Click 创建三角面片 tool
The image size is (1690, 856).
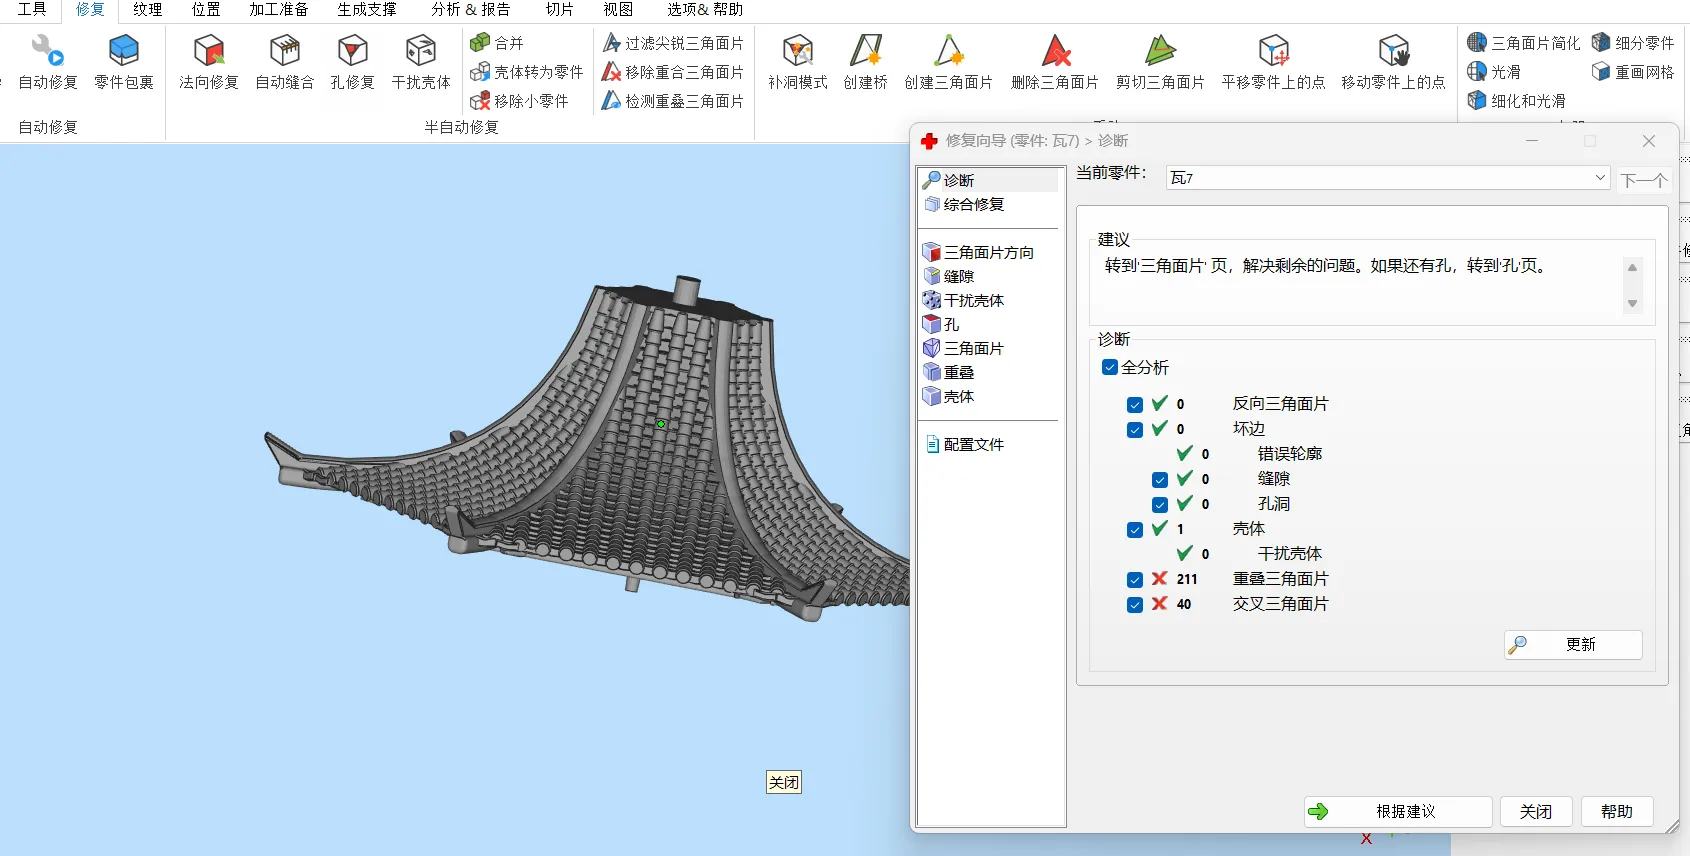coord(949,62)
